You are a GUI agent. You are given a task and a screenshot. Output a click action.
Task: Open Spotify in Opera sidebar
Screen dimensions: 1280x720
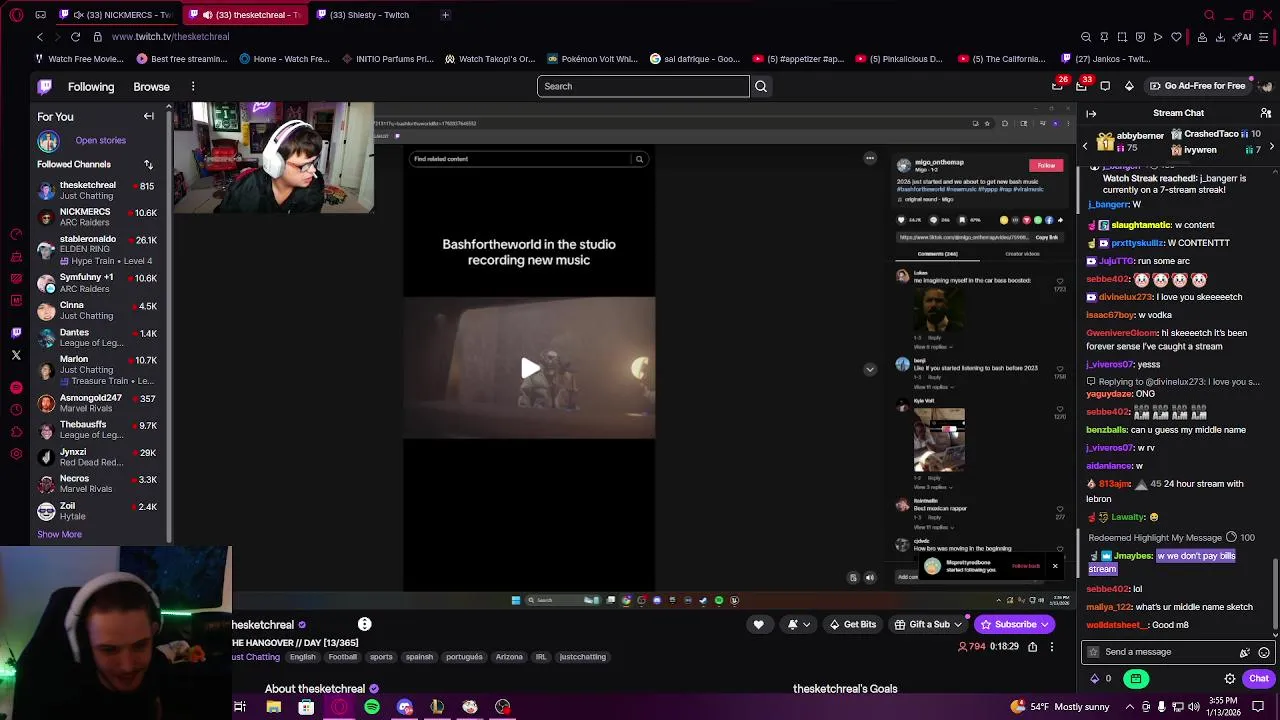[x=16, y=387]
